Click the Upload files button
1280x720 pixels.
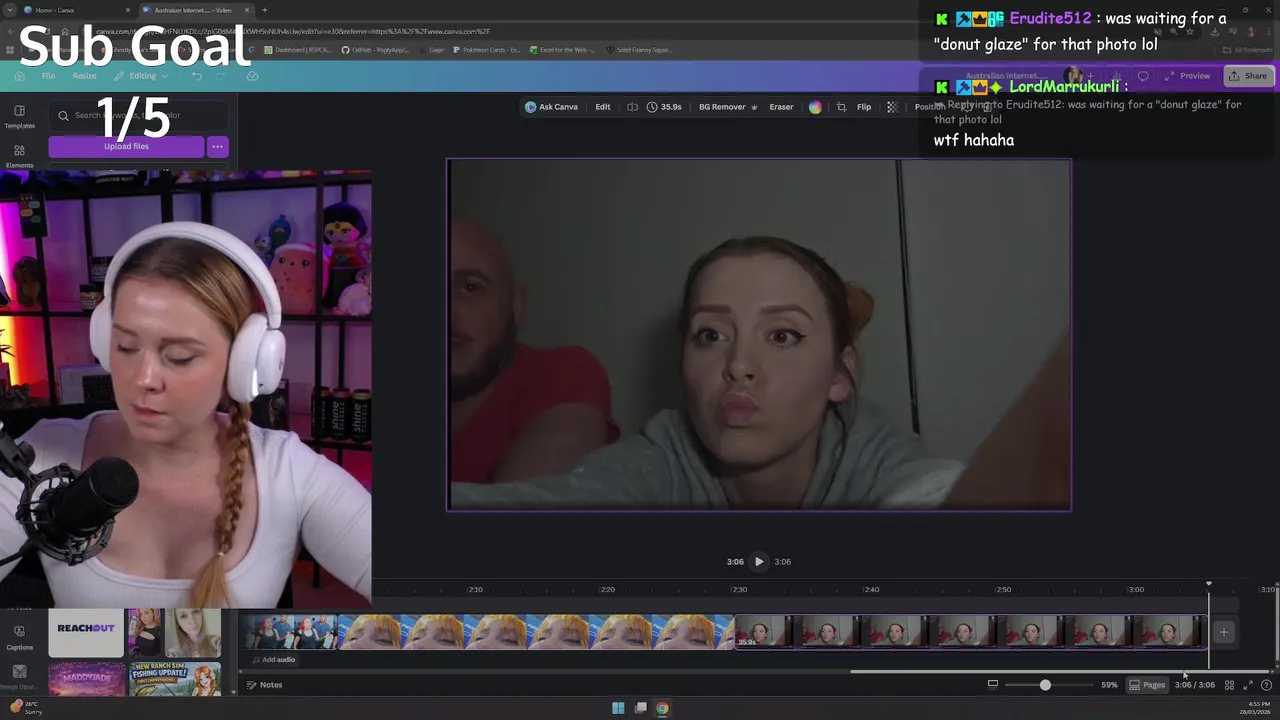pyautogui.click(x=126, y=147)
